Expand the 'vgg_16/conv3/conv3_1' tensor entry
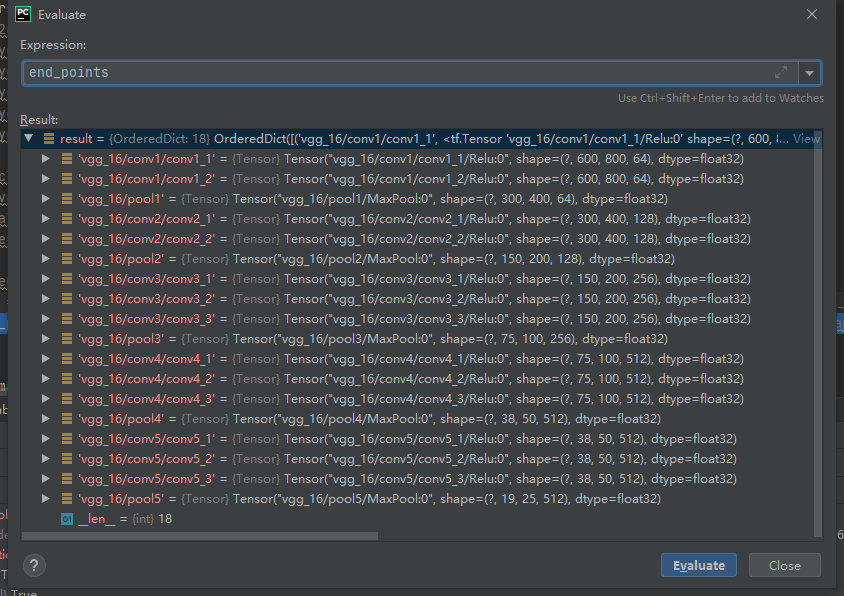This screenshot has width=844, height=596. 46,278
